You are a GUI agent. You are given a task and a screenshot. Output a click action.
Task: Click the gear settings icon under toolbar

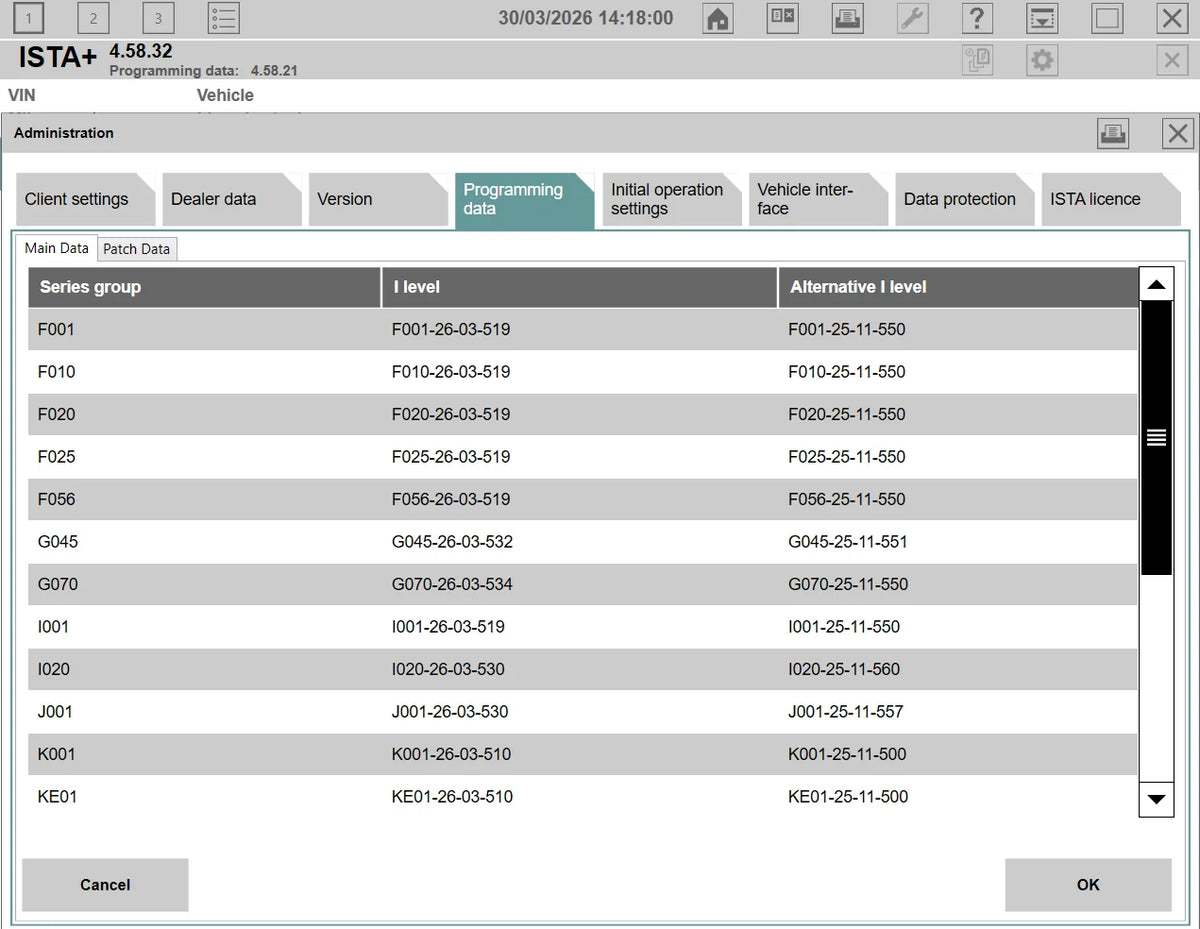1042,60
